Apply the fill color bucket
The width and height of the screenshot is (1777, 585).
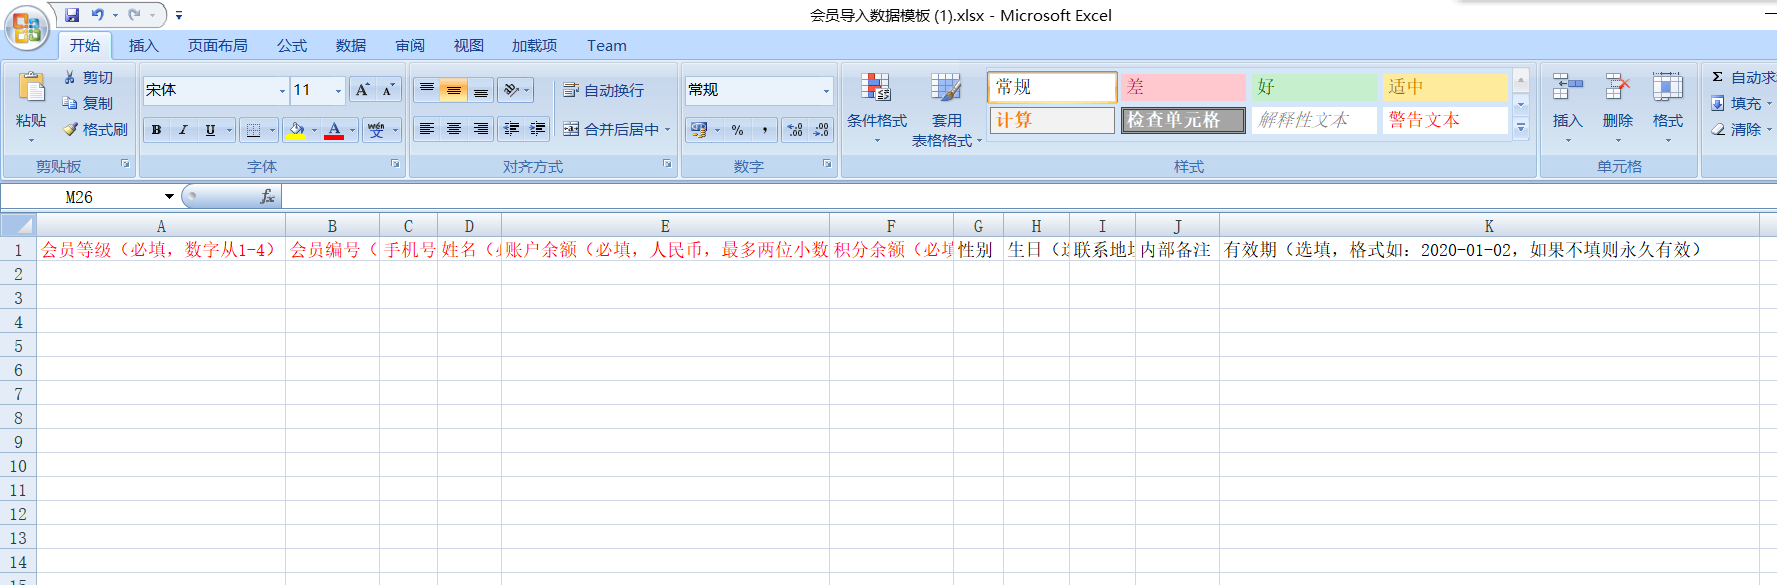click(x=296, y=130)
